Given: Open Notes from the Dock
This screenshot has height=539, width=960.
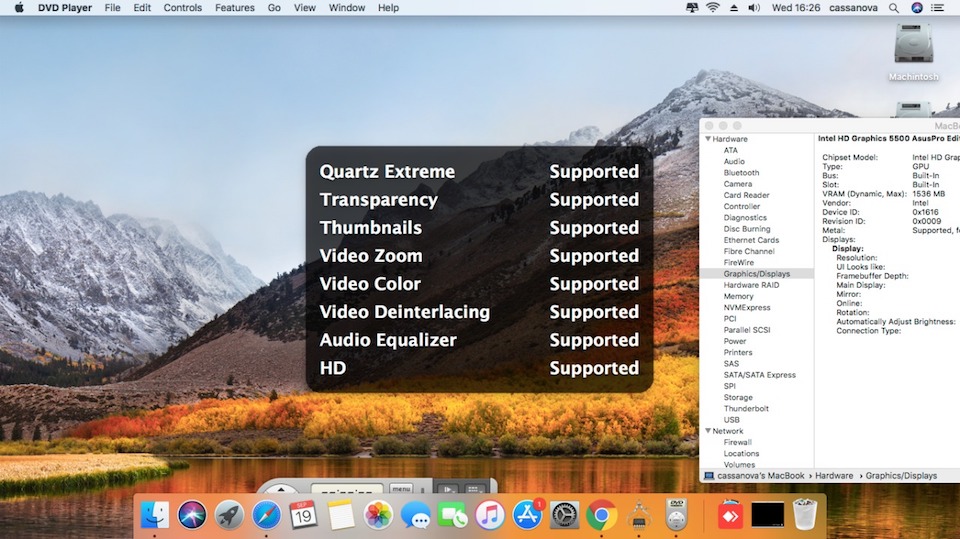Looking at the screenshot, I should 340,515.
